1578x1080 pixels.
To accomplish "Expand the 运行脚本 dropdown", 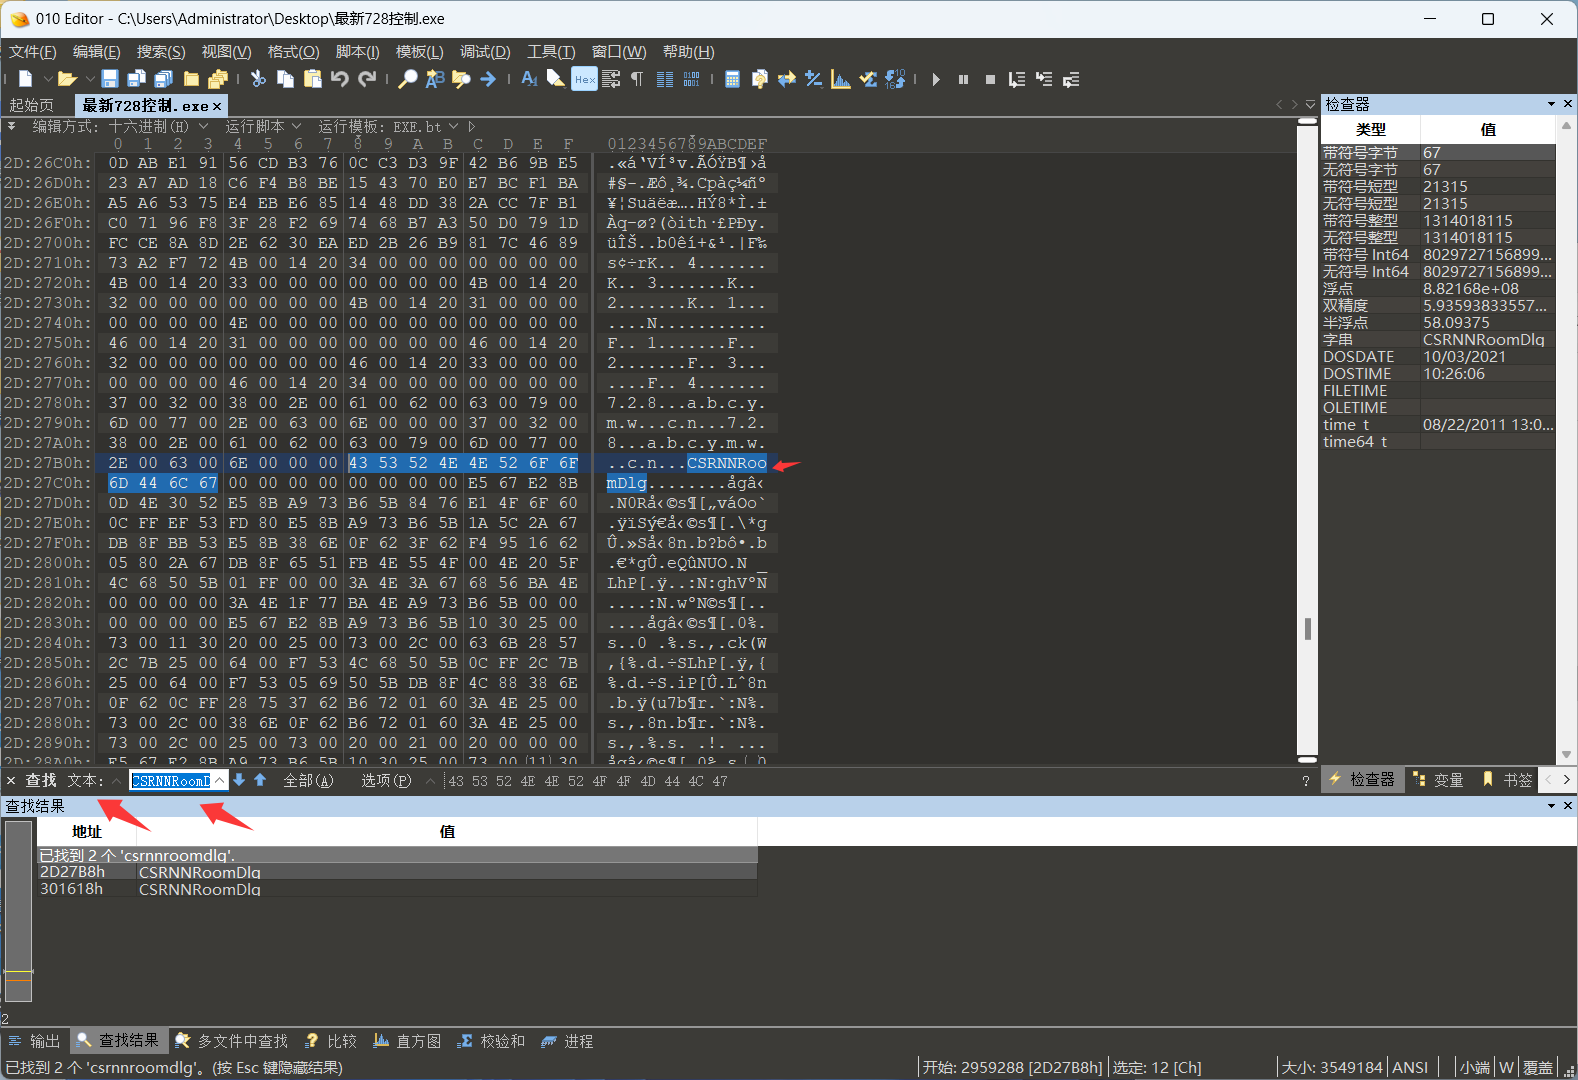I will (x=296, y=126).
